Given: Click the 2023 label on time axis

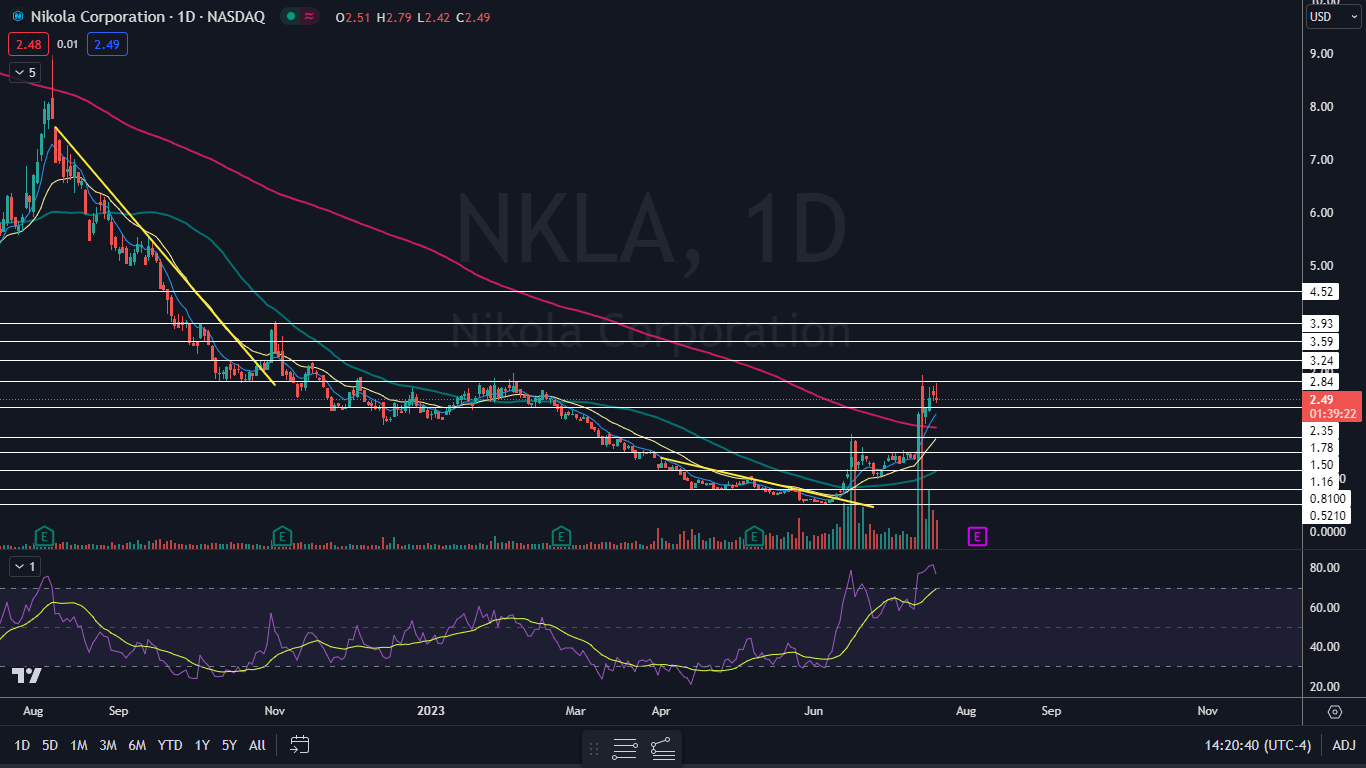Looking at the screenshot, I should [x=429, y=711].
